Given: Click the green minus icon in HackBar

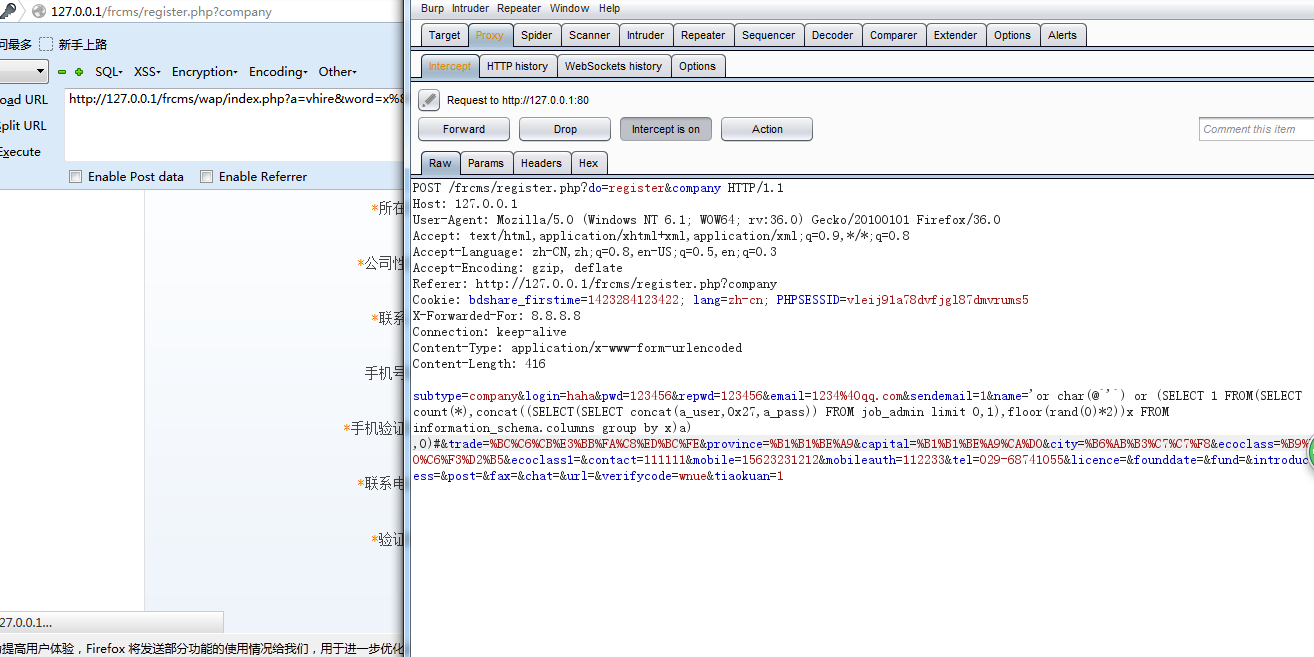Looking at the screenshot, I should [x=62, y=72].
